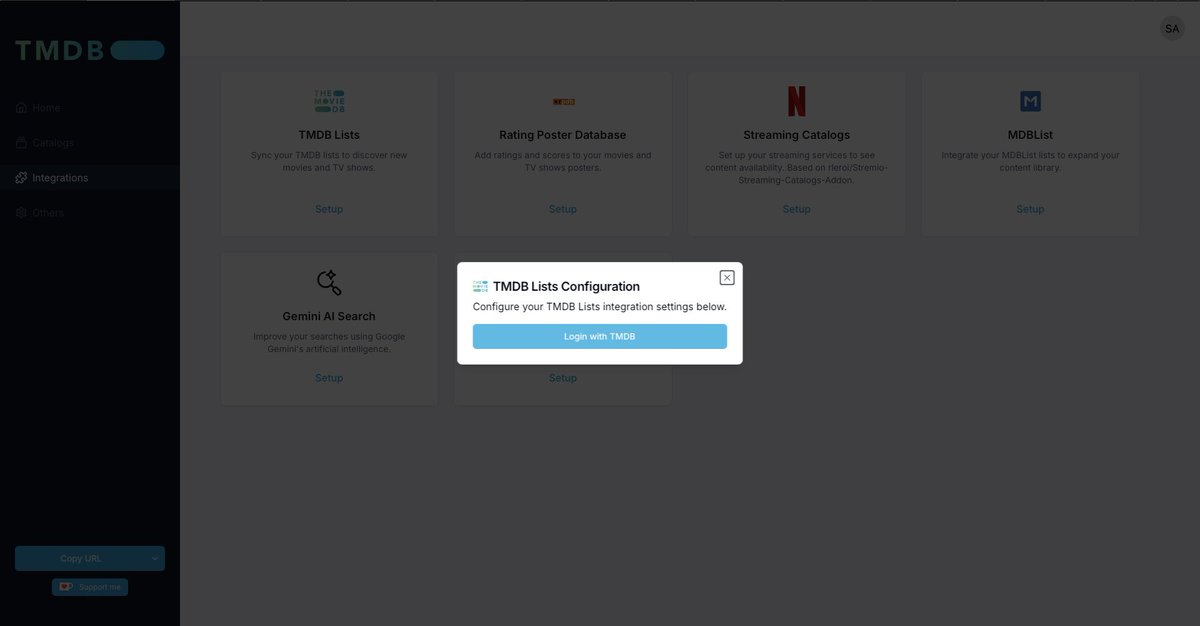Click Setup under Rating Poster Database
The image size is (1200, 626).
pyautogui.click(x=563, y=209)
